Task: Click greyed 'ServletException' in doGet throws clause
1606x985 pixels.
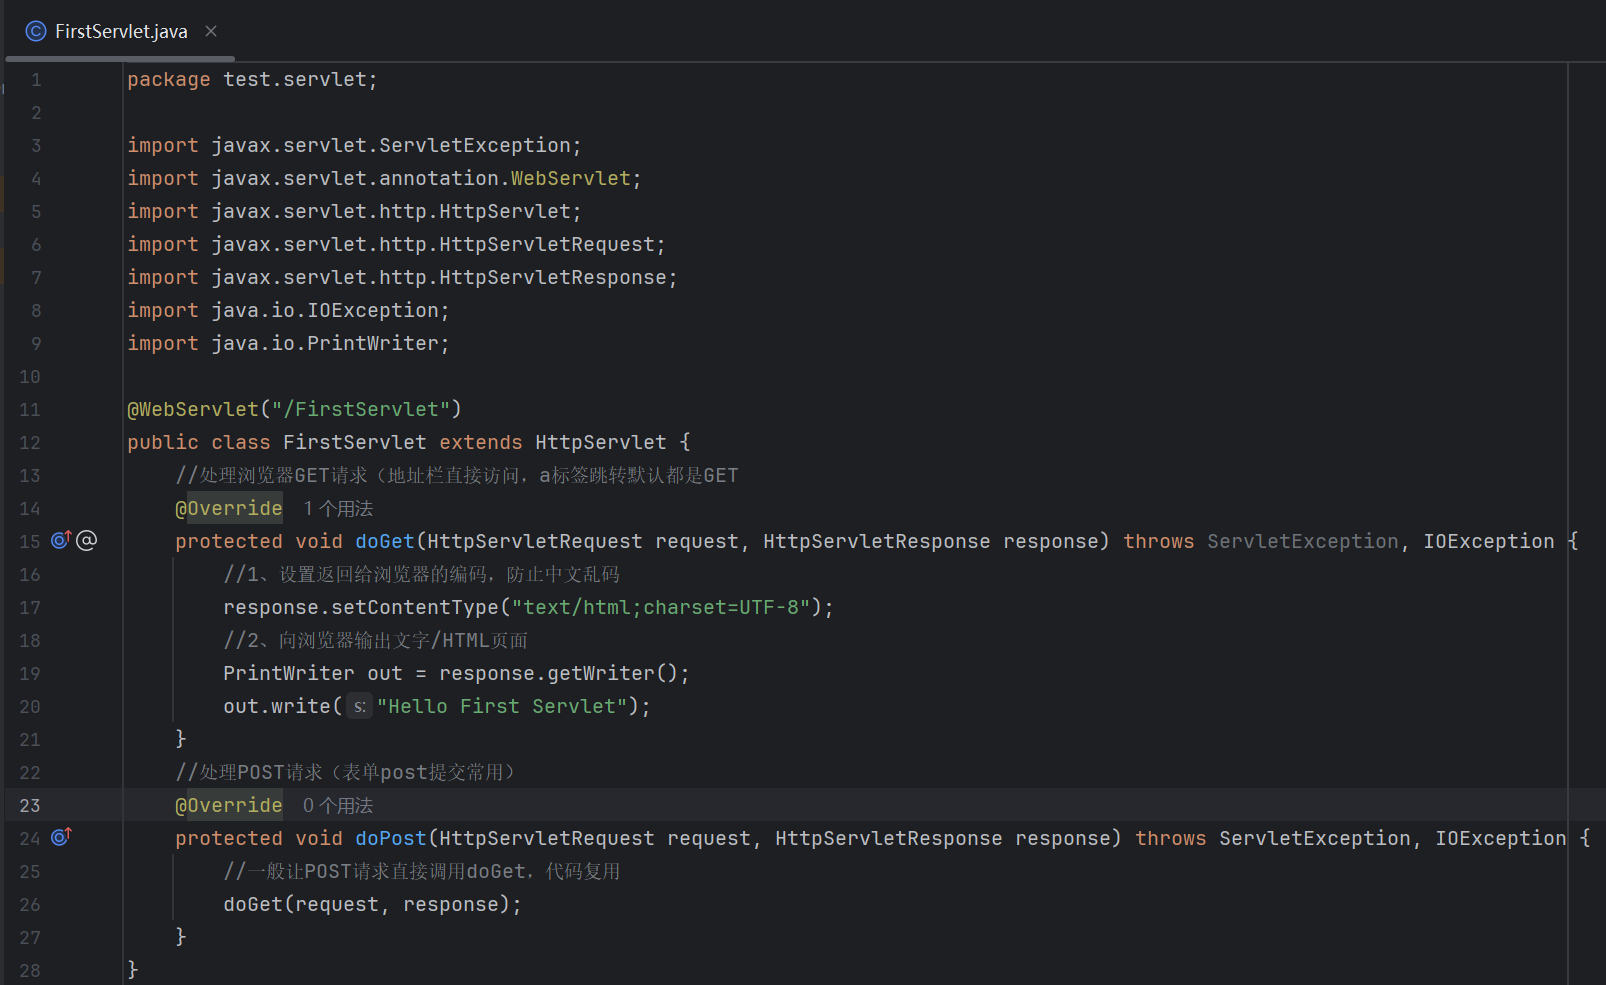Action: [x=1303, y=542]
